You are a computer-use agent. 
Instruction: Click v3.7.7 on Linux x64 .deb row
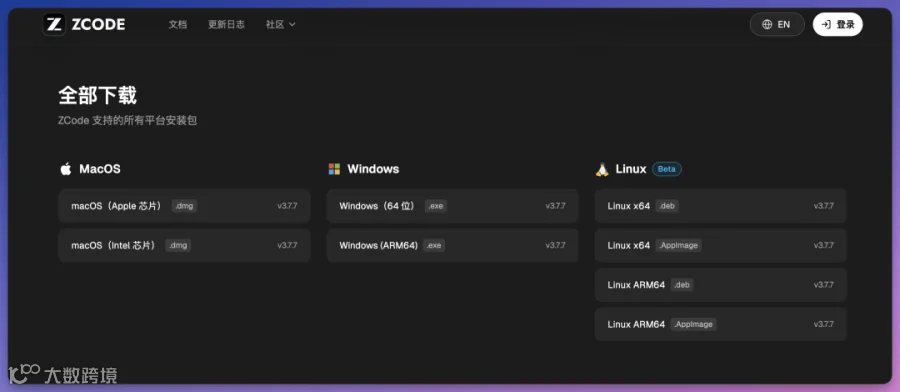coord(824,205)
